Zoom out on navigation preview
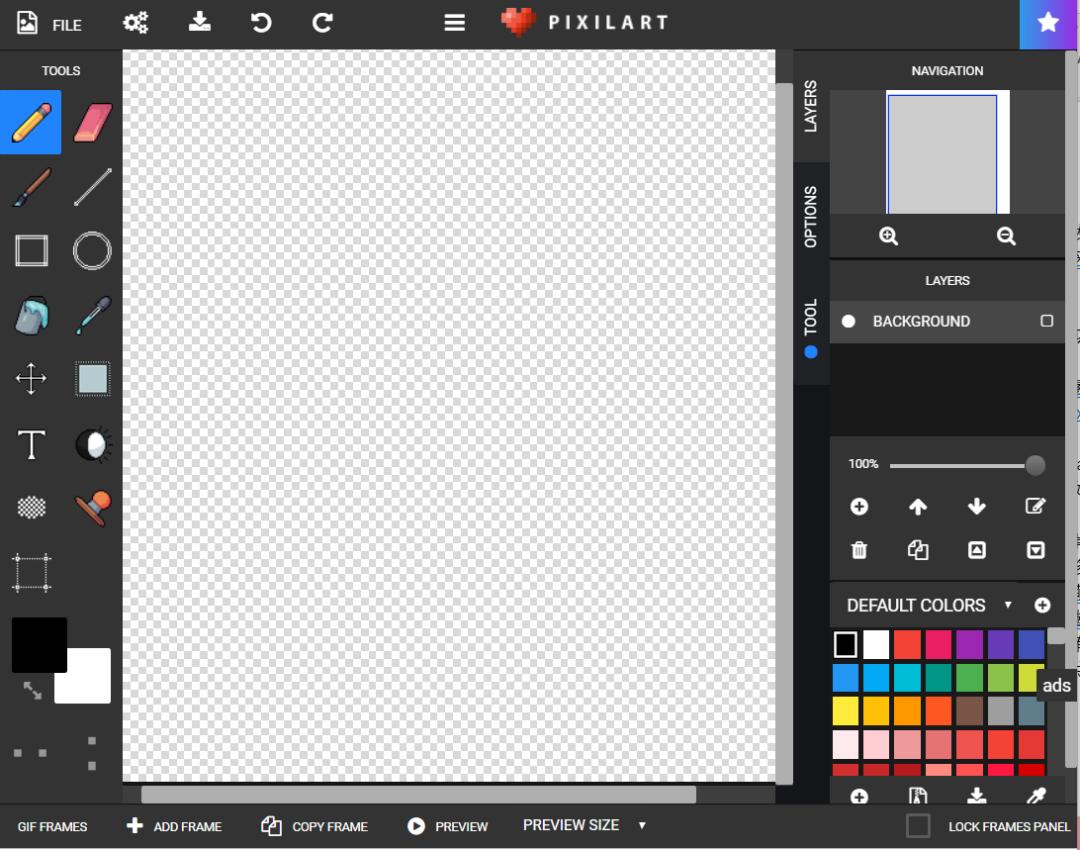Viewport: 1080px width, 850px height. (x=1006, y=236)
